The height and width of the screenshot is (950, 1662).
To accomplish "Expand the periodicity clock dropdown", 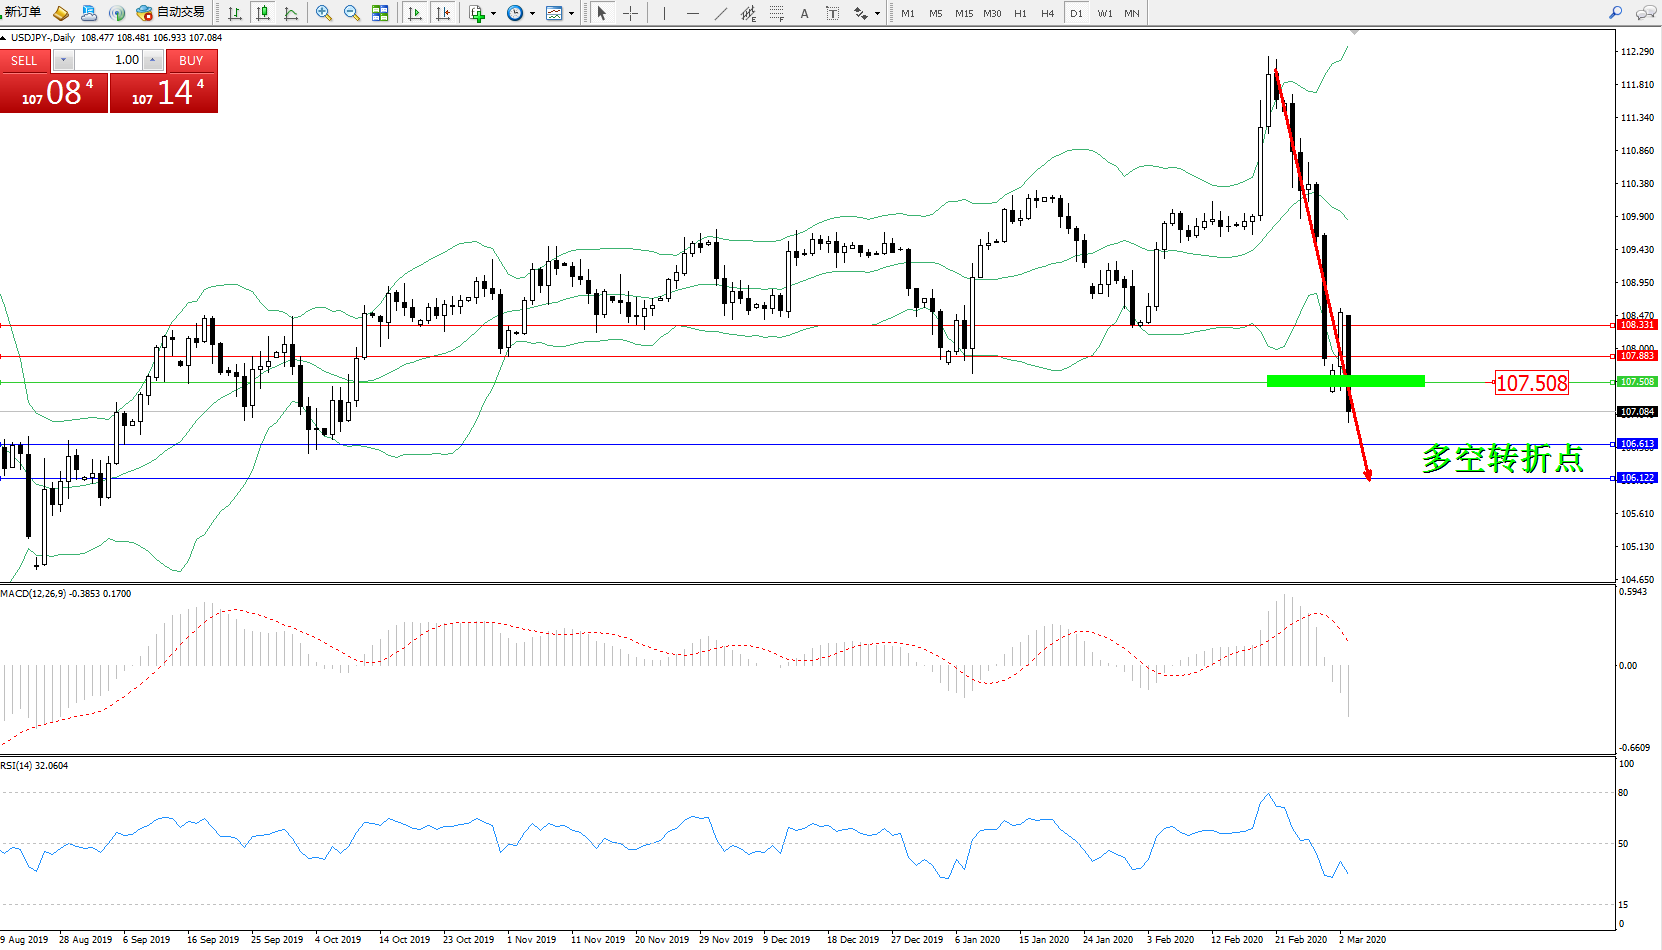I will pyautogui.click(x=532, y=14).
